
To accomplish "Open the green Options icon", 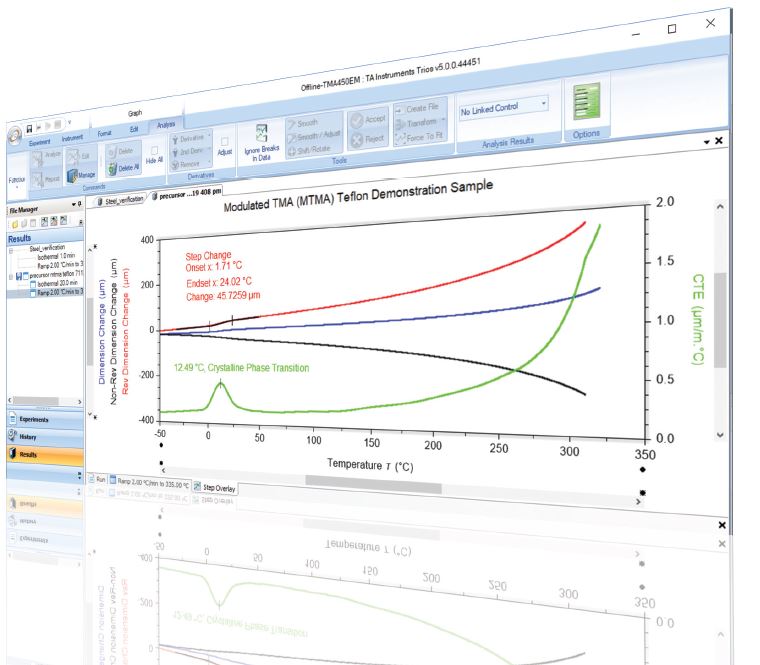I will point(585,104).
